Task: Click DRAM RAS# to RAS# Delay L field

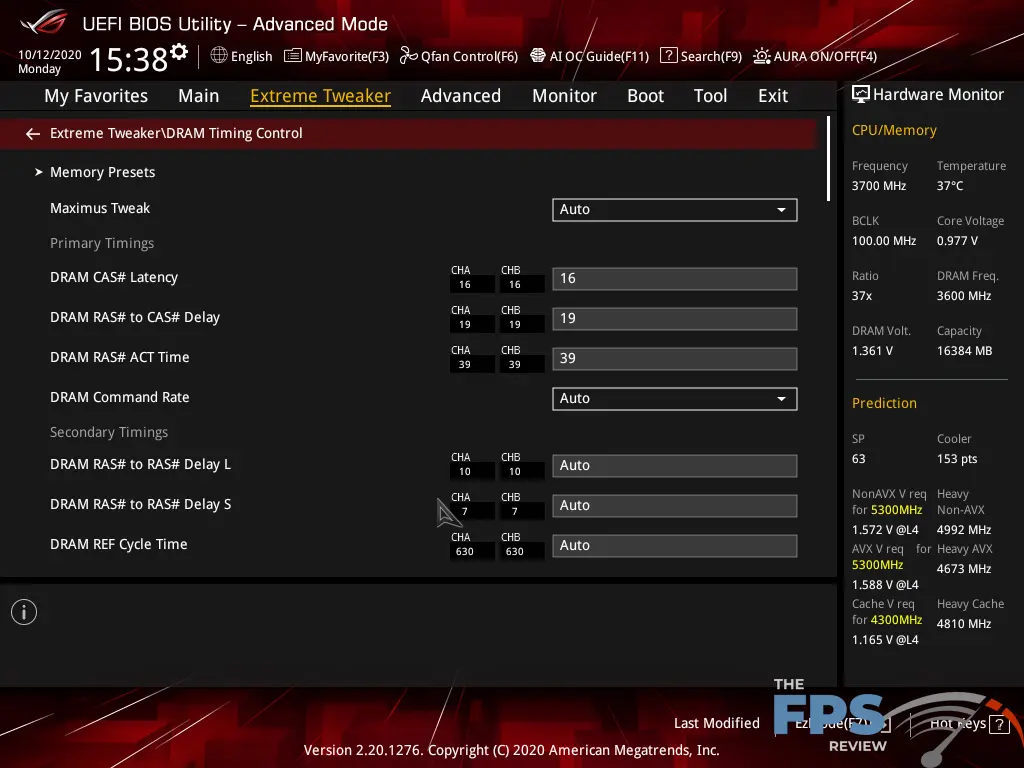Action: [x=675, y=466]
